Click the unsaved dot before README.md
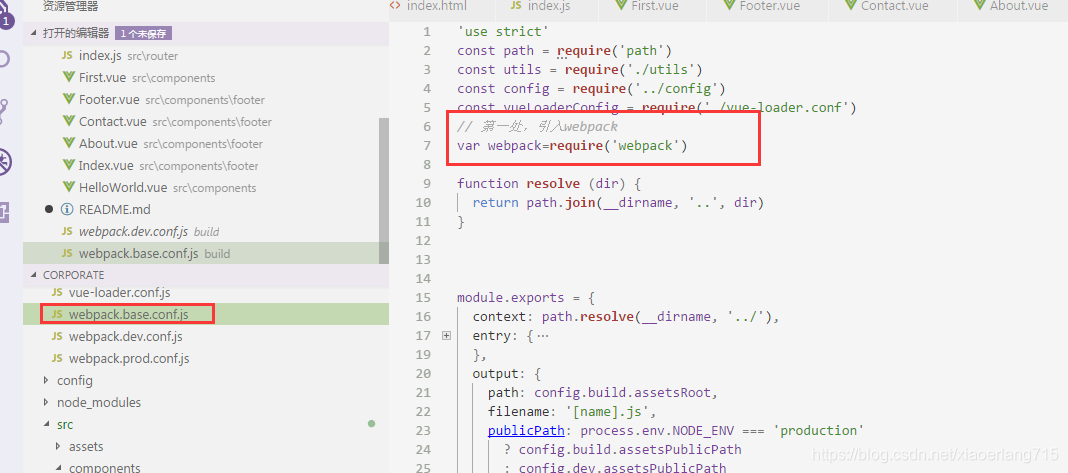This screenshot has width=1068, height=473. (48, 209)
